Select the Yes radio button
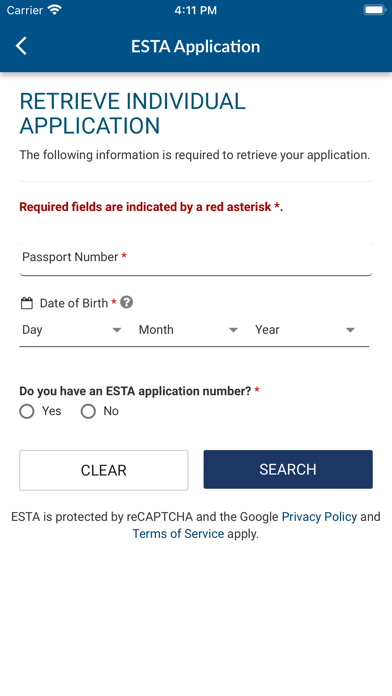 [x=27, y=411]
